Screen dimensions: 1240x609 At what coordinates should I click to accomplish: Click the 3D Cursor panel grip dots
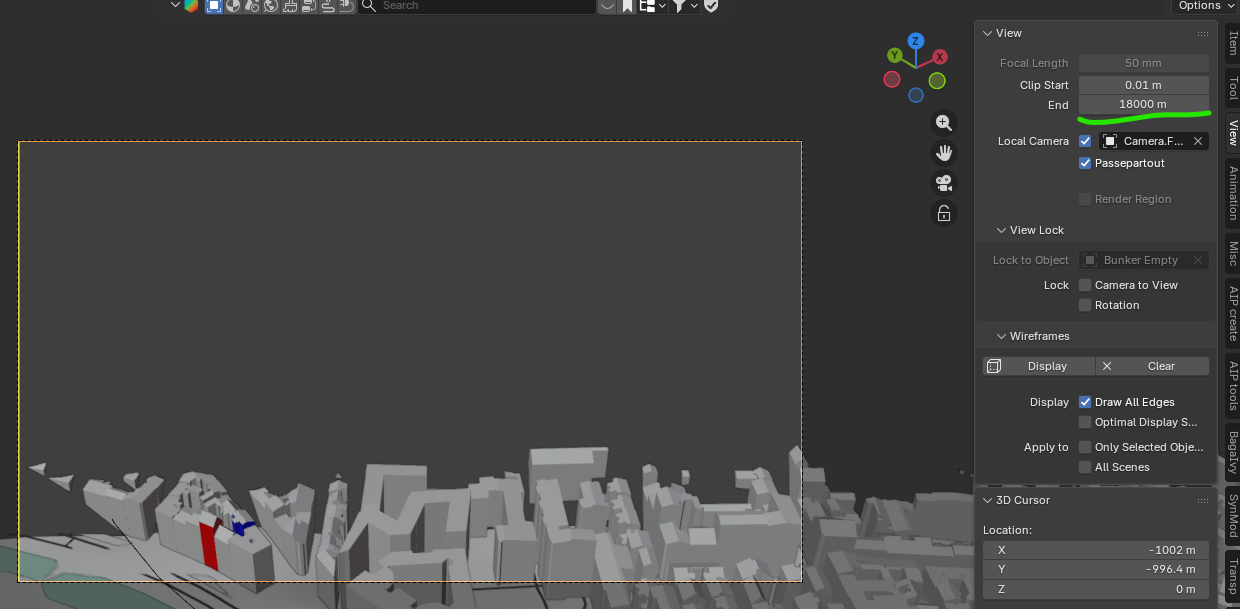pyautogui.click(x=1202, y=500)
